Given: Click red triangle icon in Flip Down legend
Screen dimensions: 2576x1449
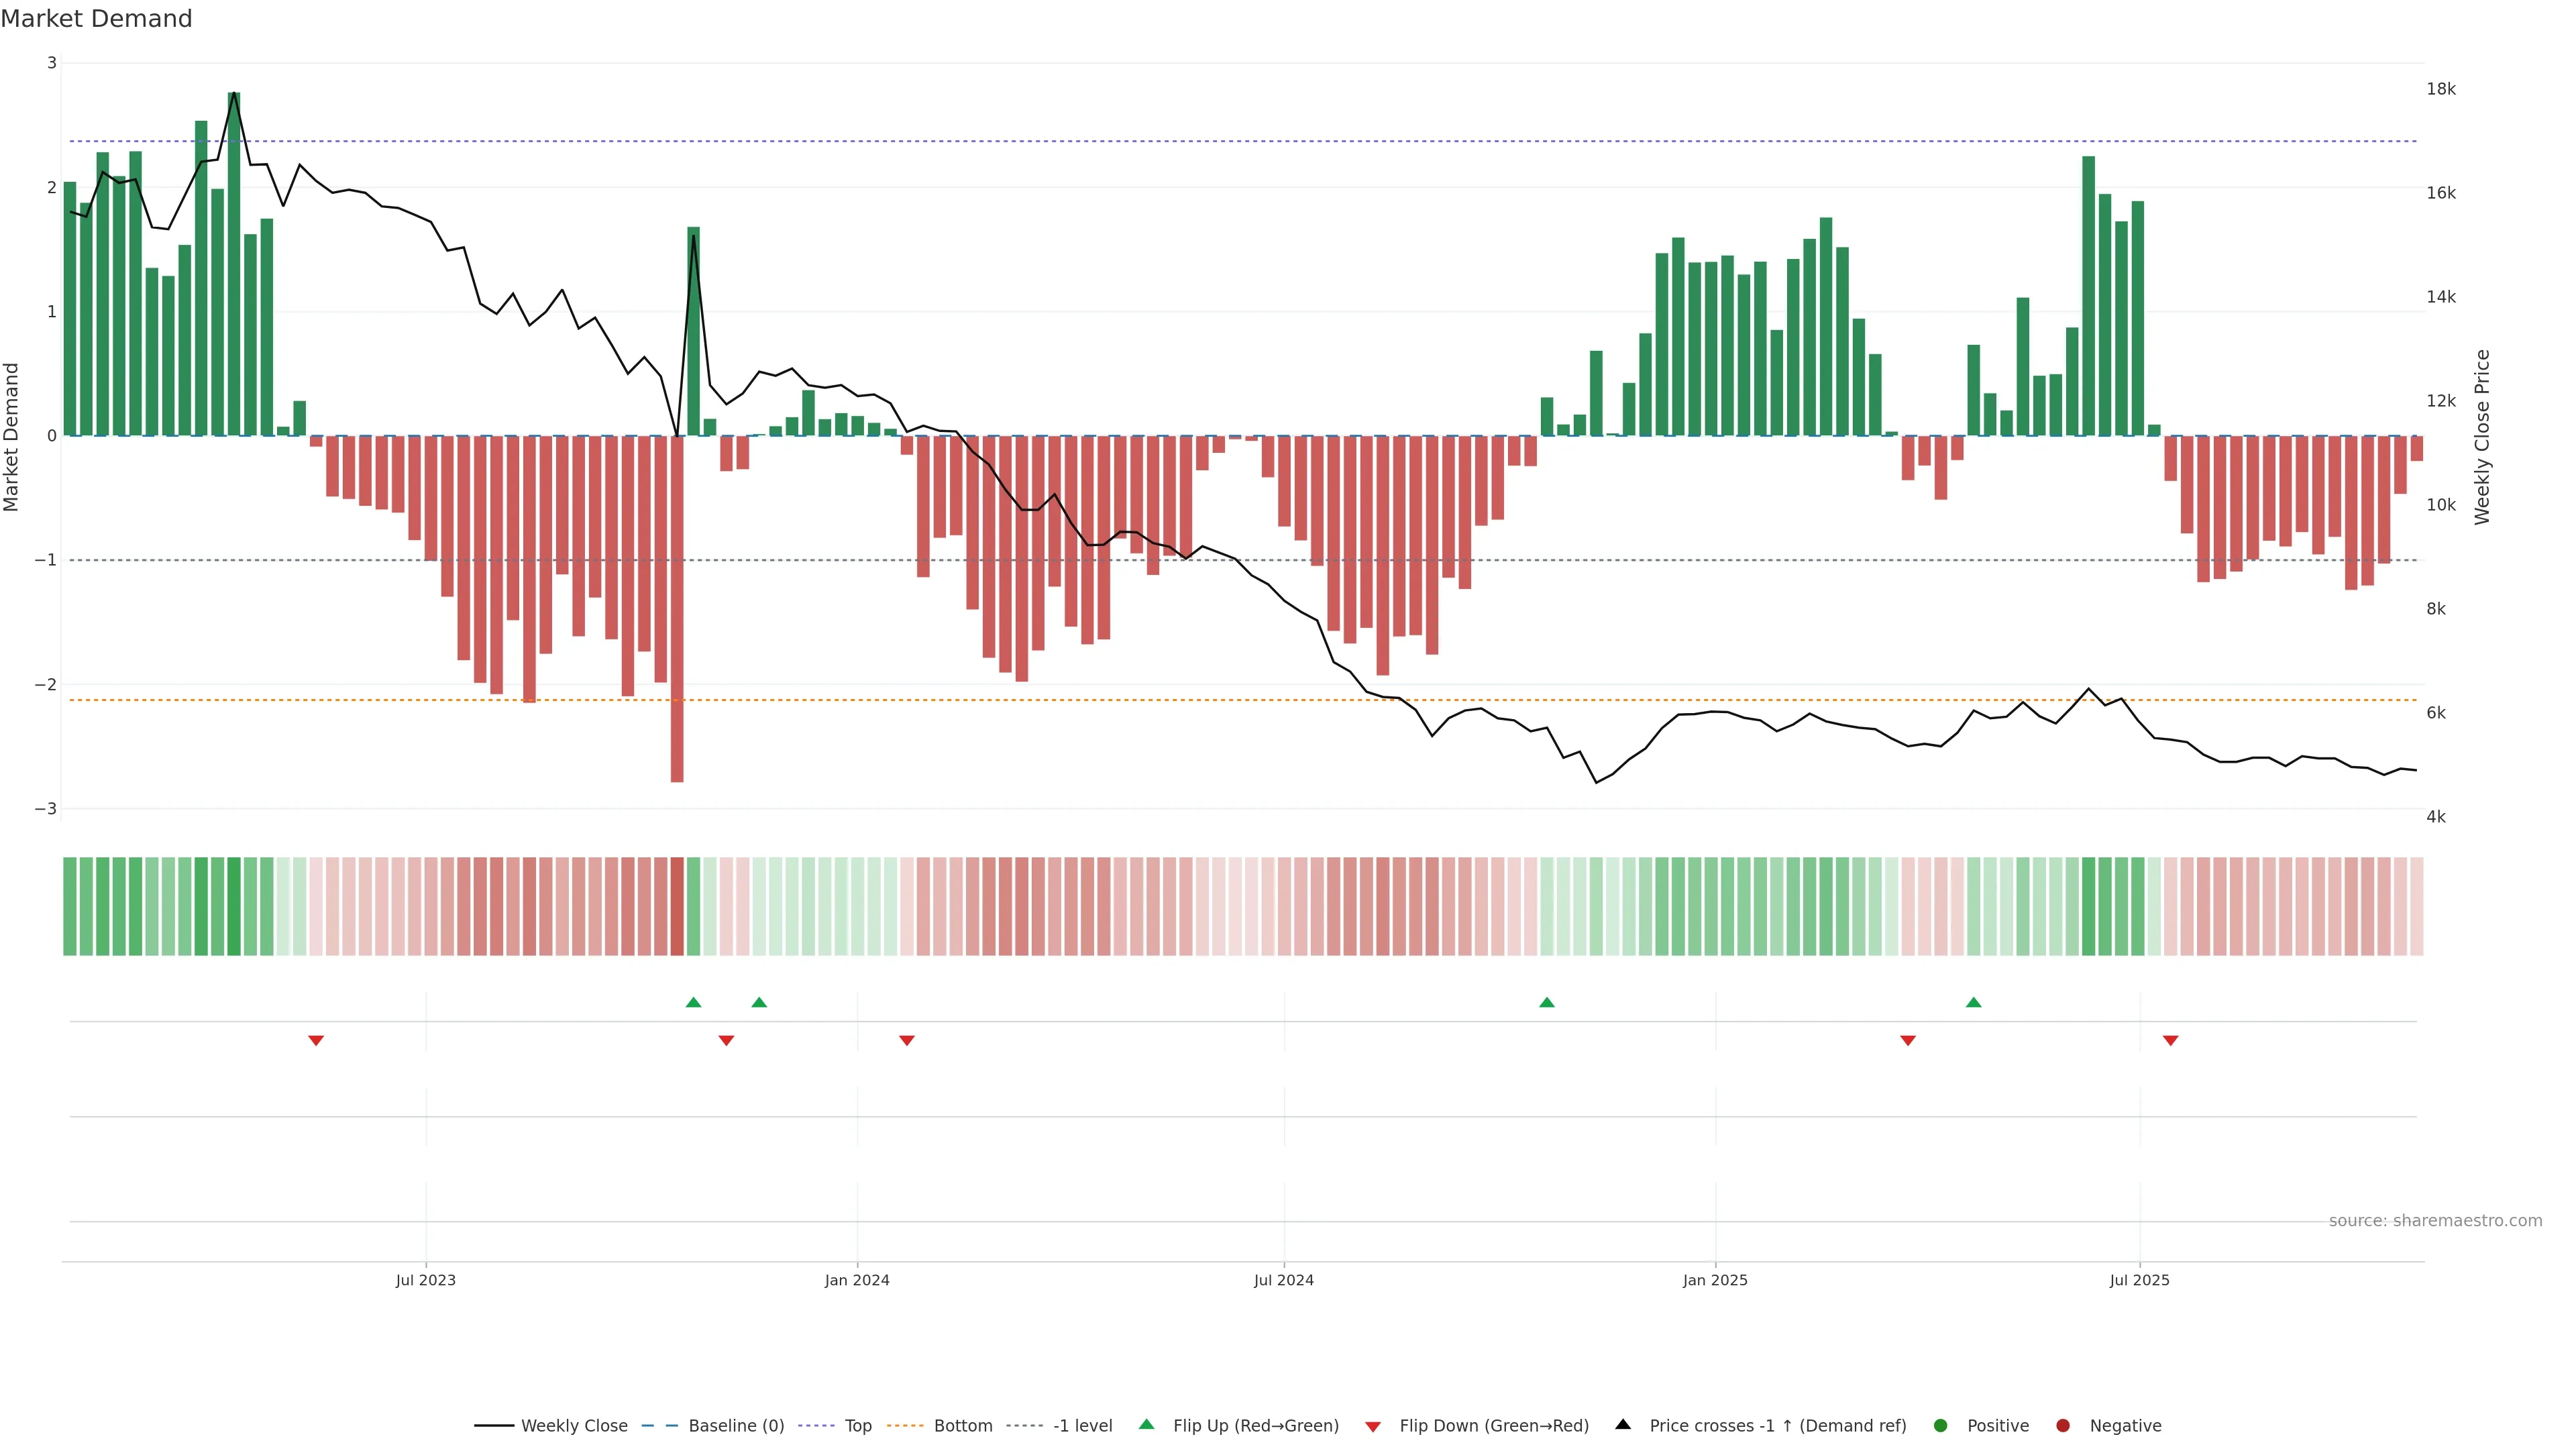Looking at the screenshot, I should pyautogui.click(x=1373, y=1426).
